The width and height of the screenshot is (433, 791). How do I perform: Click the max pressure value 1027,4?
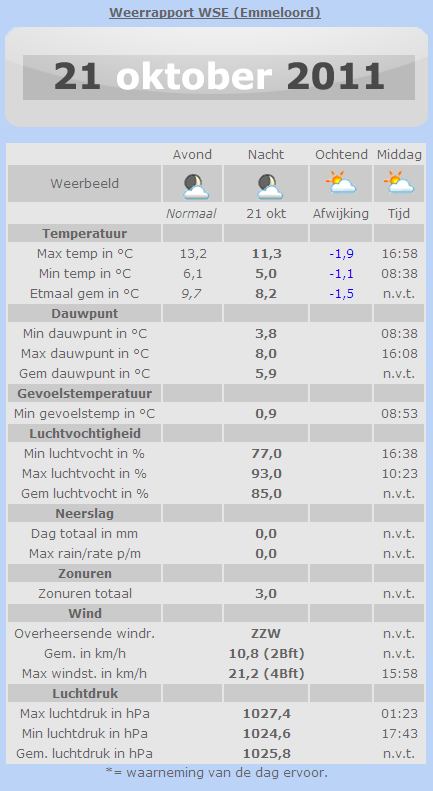click(x=266, y=714)
